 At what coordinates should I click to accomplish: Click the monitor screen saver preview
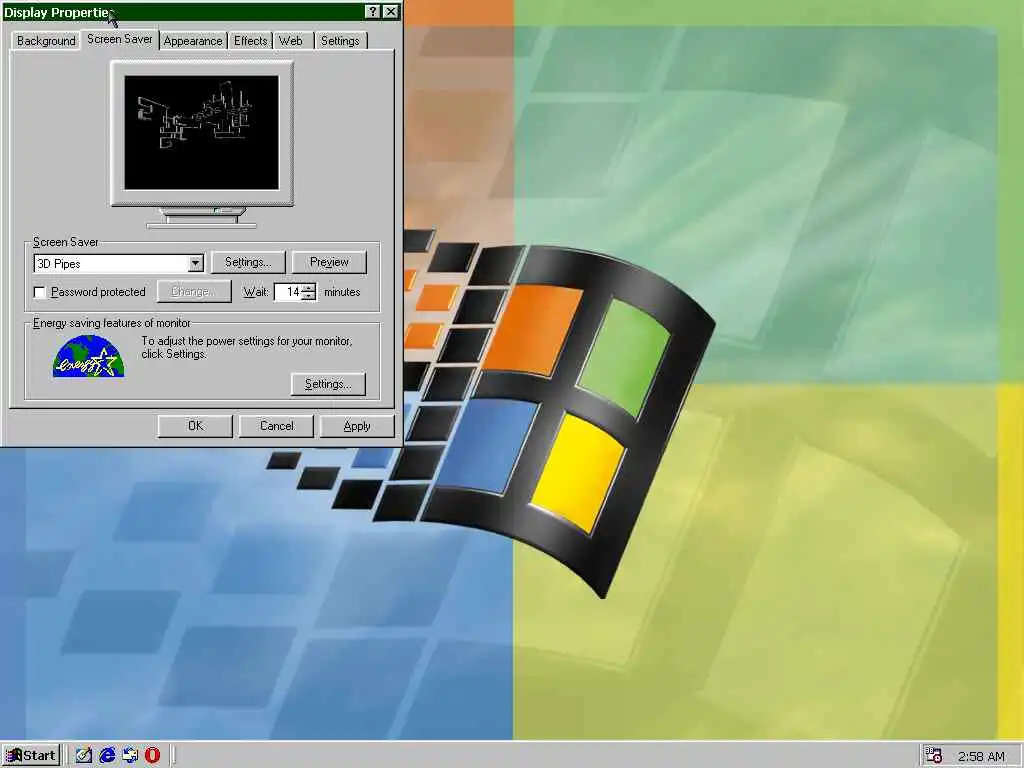pyautogui.click(x=202, y=133)
